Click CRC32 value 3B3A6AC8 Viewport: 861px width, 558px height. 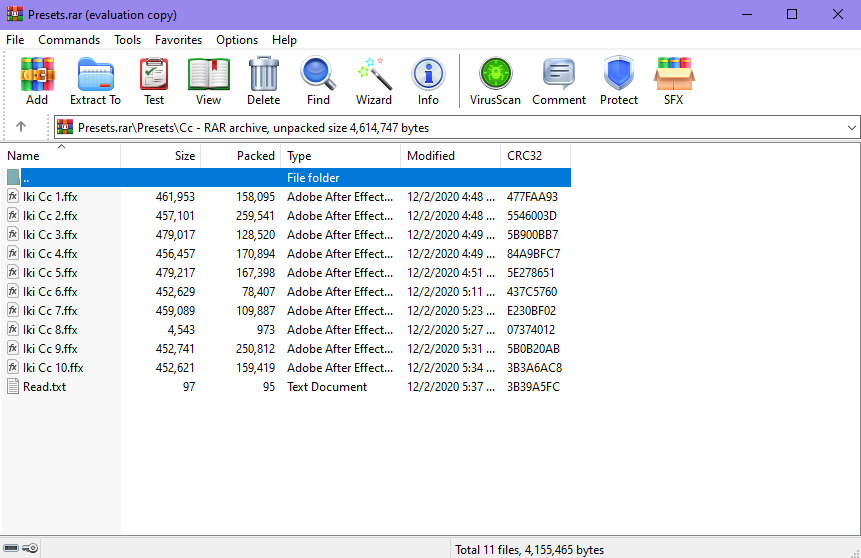click(534, 367)
